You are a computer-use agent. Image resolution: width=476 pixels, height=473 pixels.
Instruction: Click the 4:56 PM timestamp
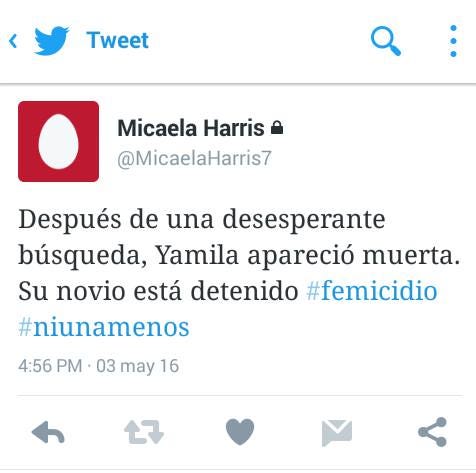click(50, 366)
